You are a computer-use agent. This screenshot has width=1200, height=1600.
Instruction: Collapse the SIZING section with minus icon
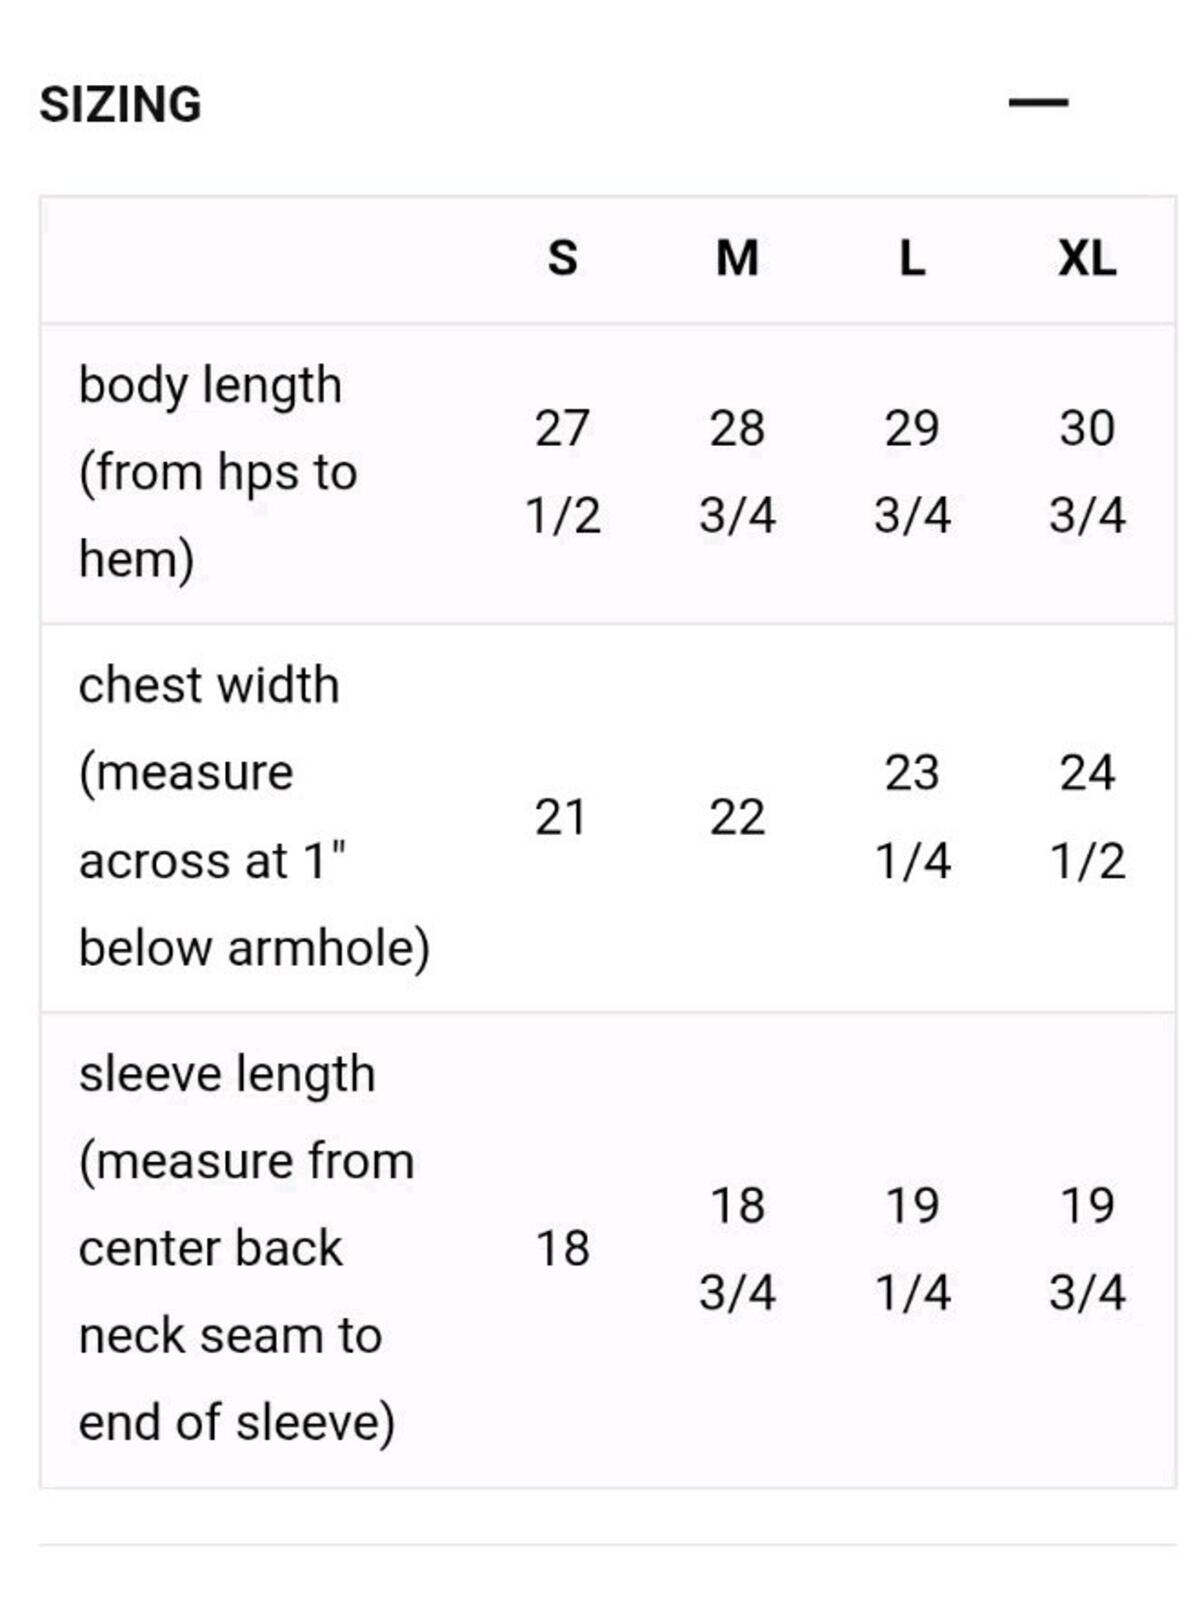(1038, 102)
